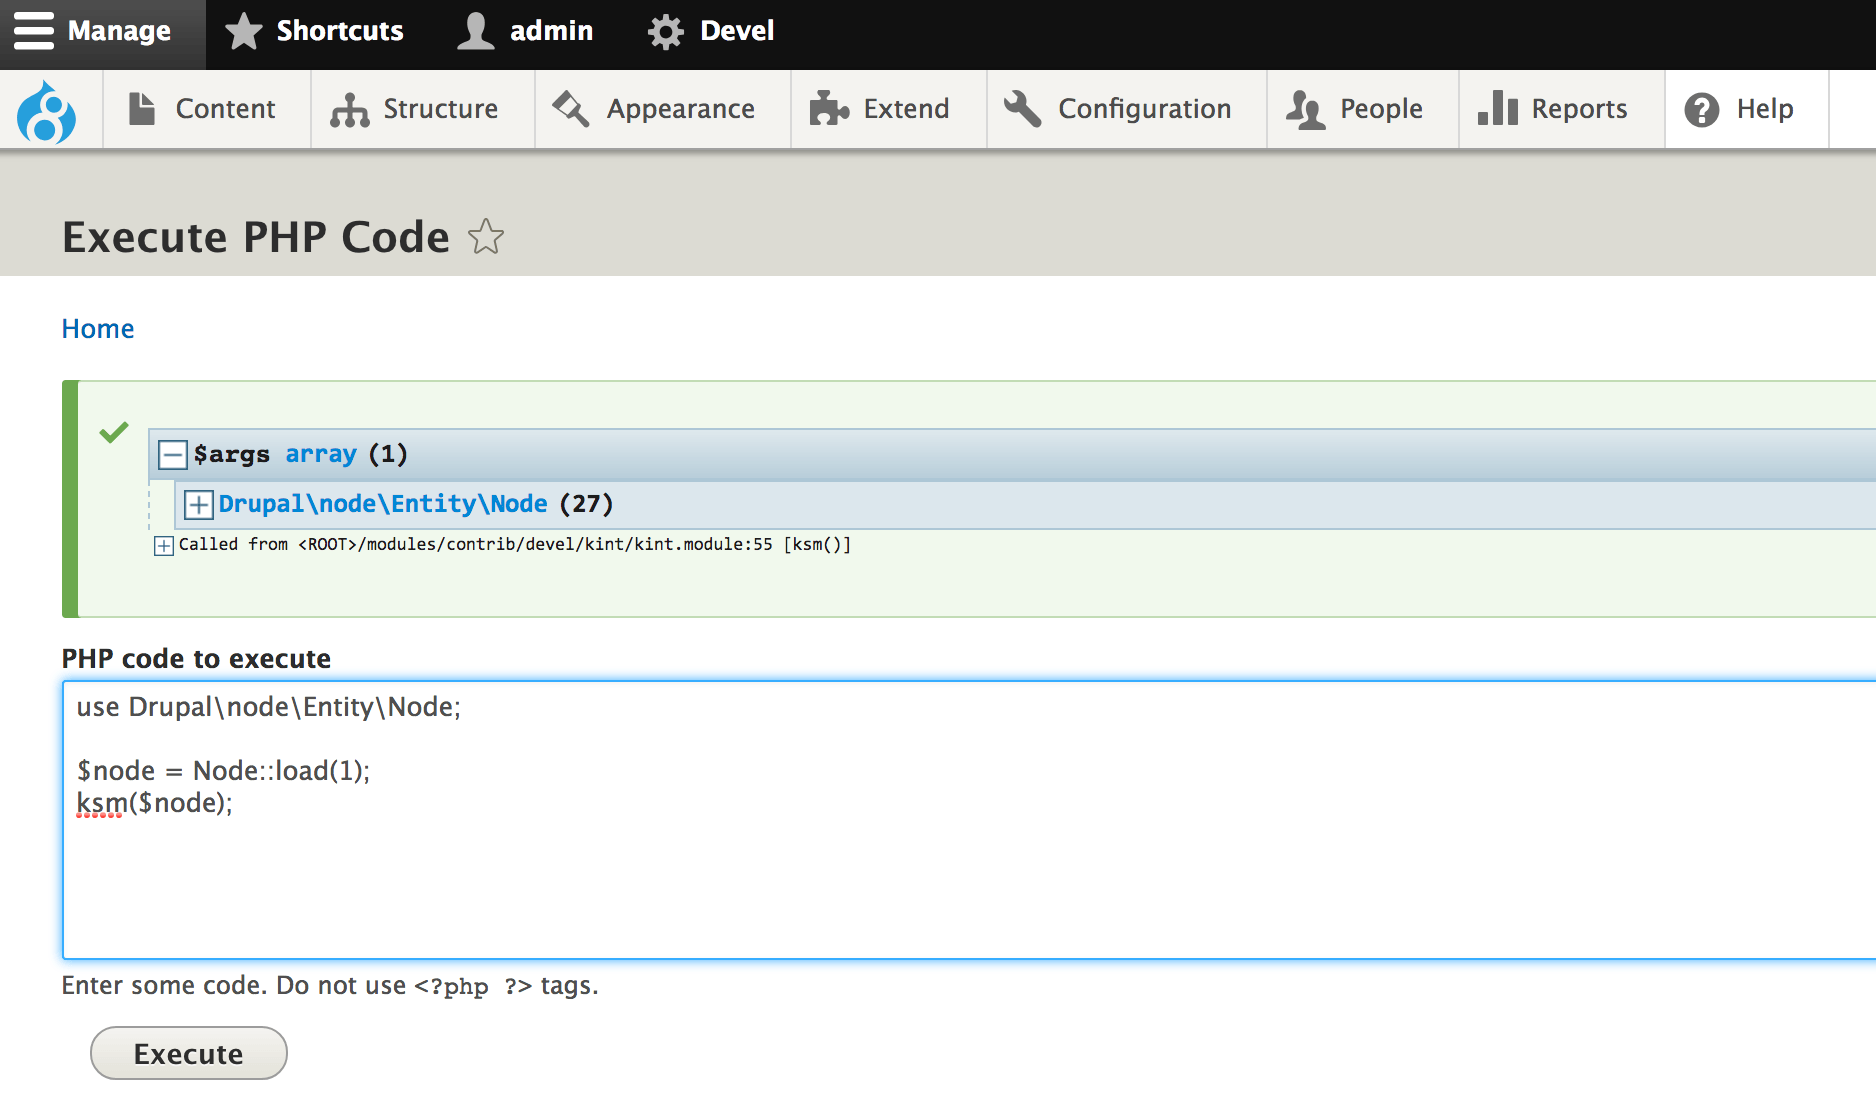This screenshot has height=1108, width=1876.
Task: Open the Help page
Action: 1739,109
